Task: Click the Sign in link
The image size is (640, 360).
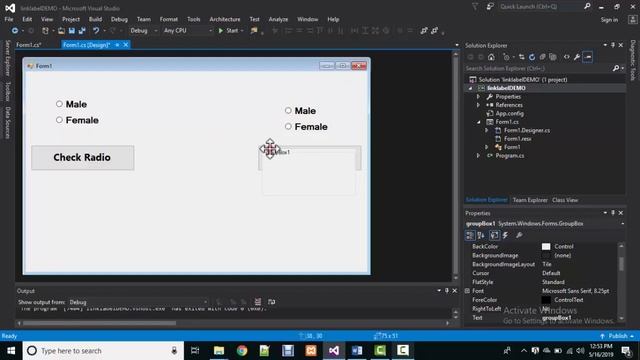Action: [x=609, y=20]
